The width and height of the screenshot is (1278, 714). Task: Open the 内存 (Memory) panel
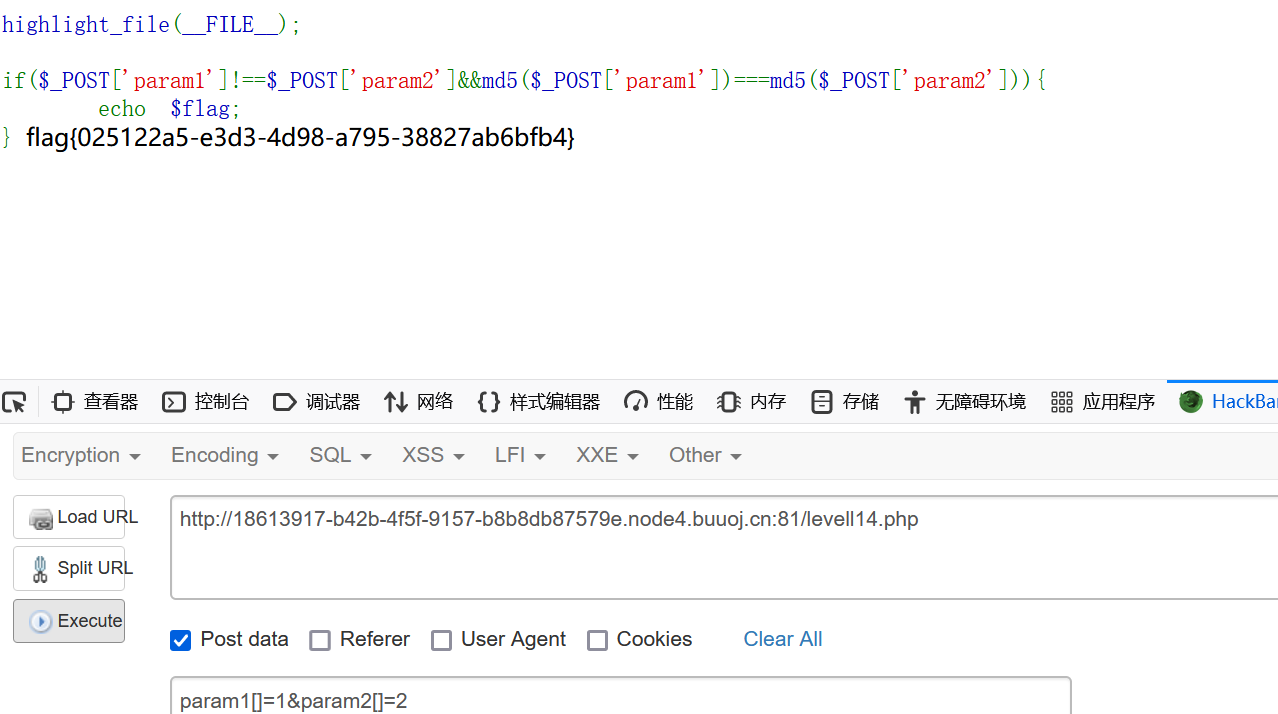(751, 401)
